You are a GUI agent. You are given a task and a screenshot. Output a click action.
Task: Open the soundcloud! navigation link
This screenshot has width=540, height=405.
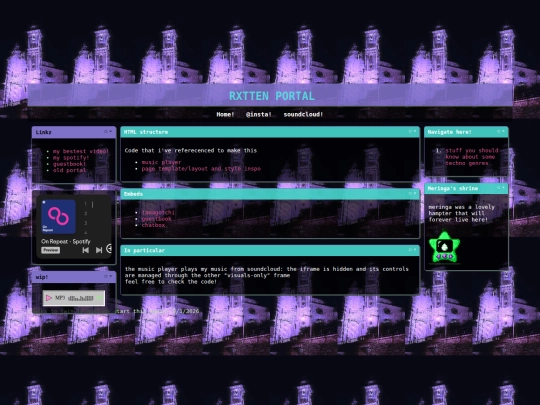[303, 114]
